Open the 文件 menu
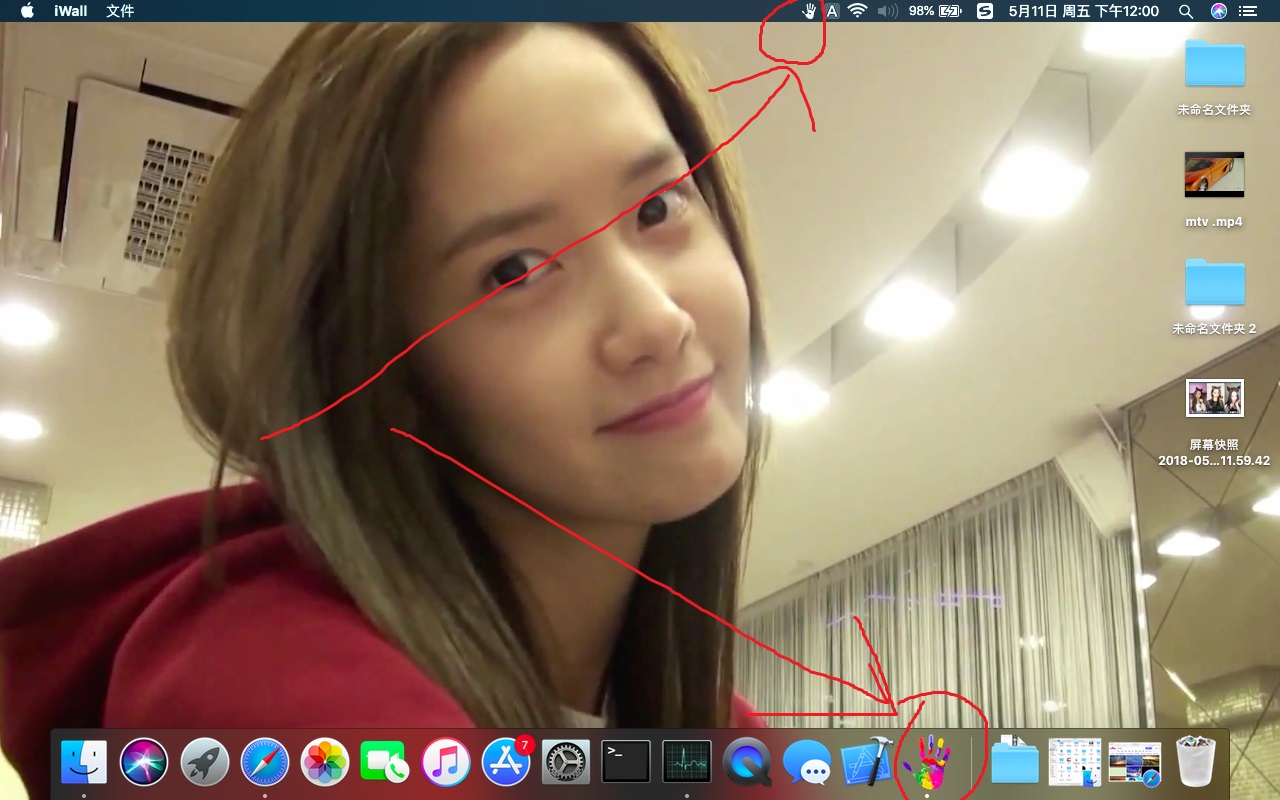 [120, 11]
